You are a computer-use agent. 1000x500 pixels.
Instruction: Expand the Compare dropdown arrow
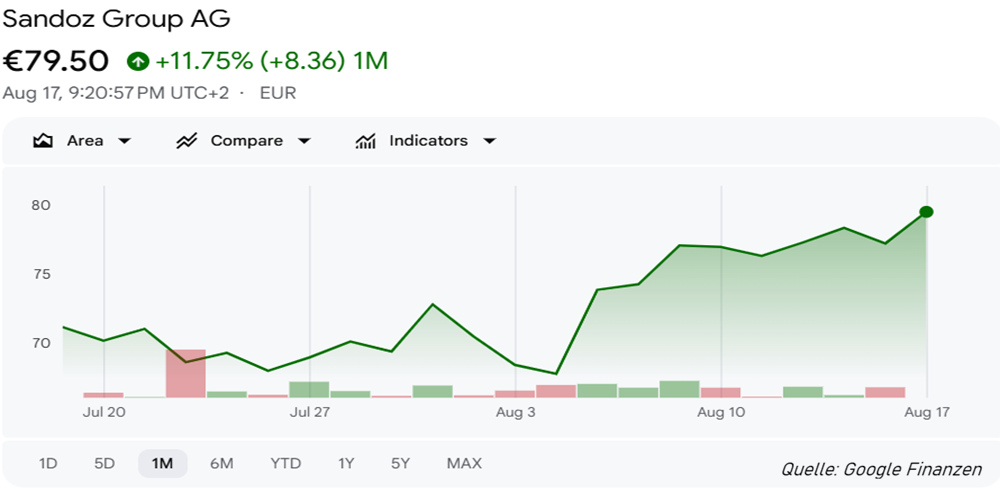(x=304, y=141)
